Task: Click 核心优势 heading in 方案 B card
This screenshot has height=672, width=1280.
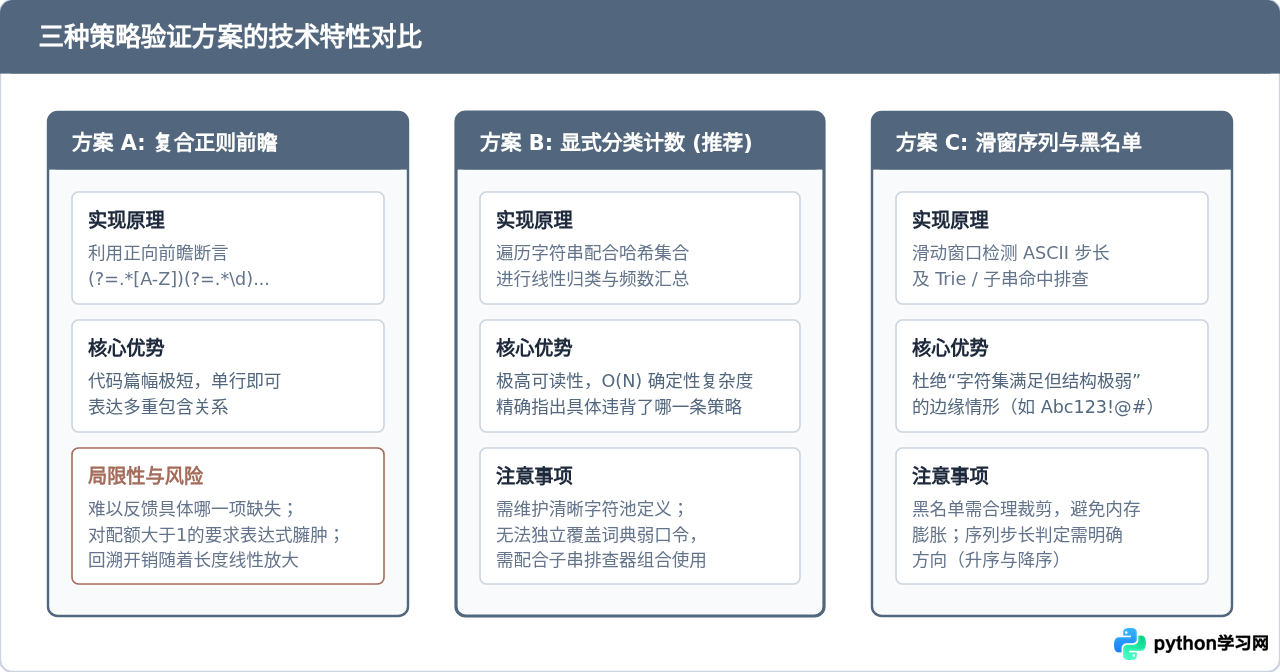Action: (534, 348)
